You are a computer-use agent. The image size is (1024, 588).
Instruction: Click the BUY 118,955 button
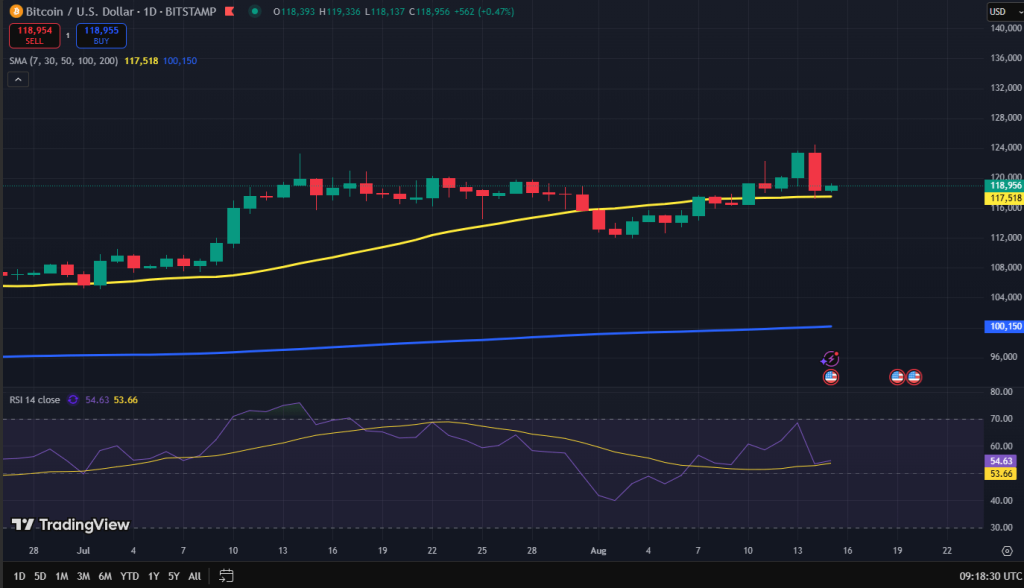pos(101,34)
